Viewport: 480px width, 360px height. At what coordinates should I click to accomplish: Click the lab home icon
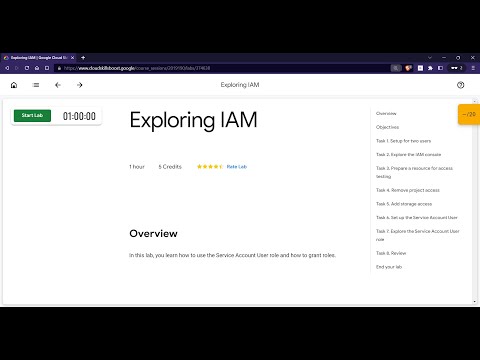pyautogui.click(x=14, y=85)
